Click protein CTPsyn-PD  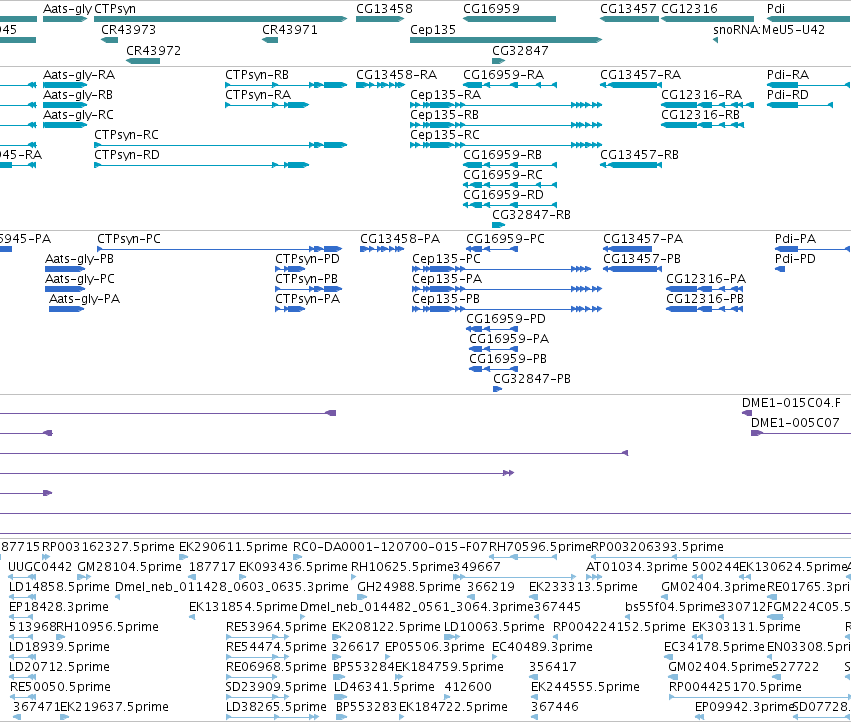coord(290,269)
